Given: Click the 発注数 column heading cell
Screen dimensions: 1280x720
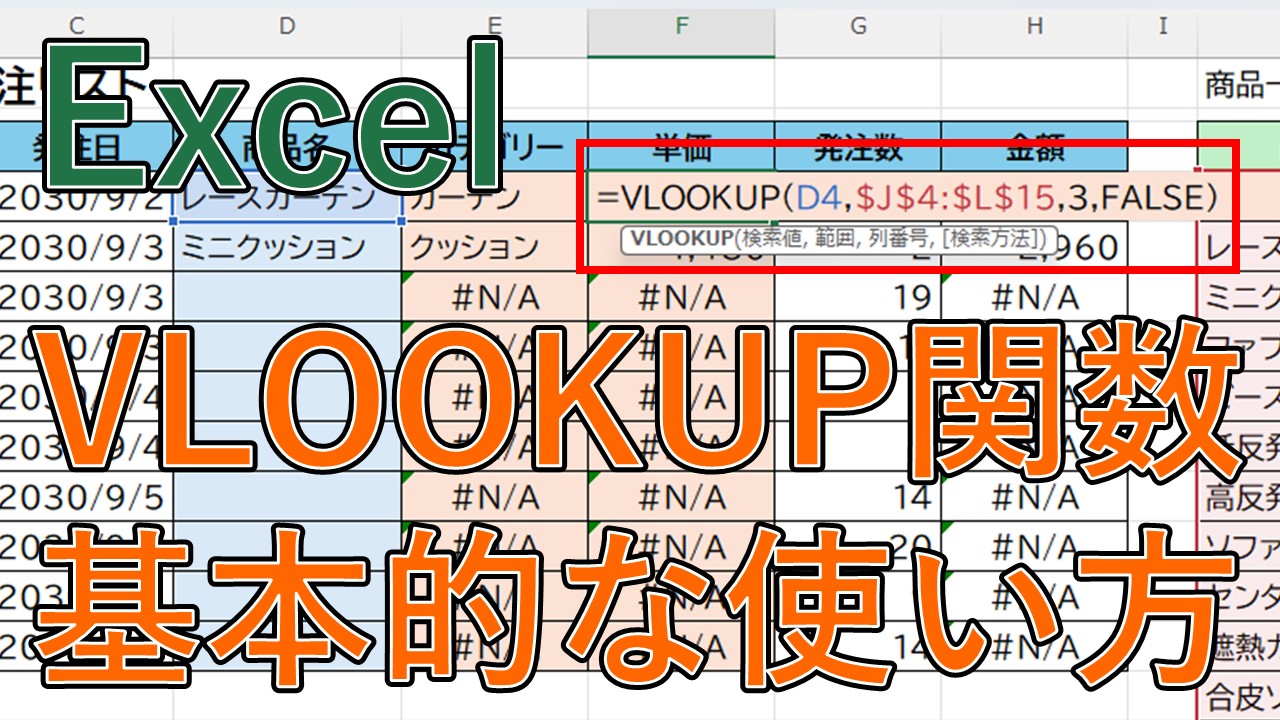Looking at the screenshot, I should click(857, 148).
